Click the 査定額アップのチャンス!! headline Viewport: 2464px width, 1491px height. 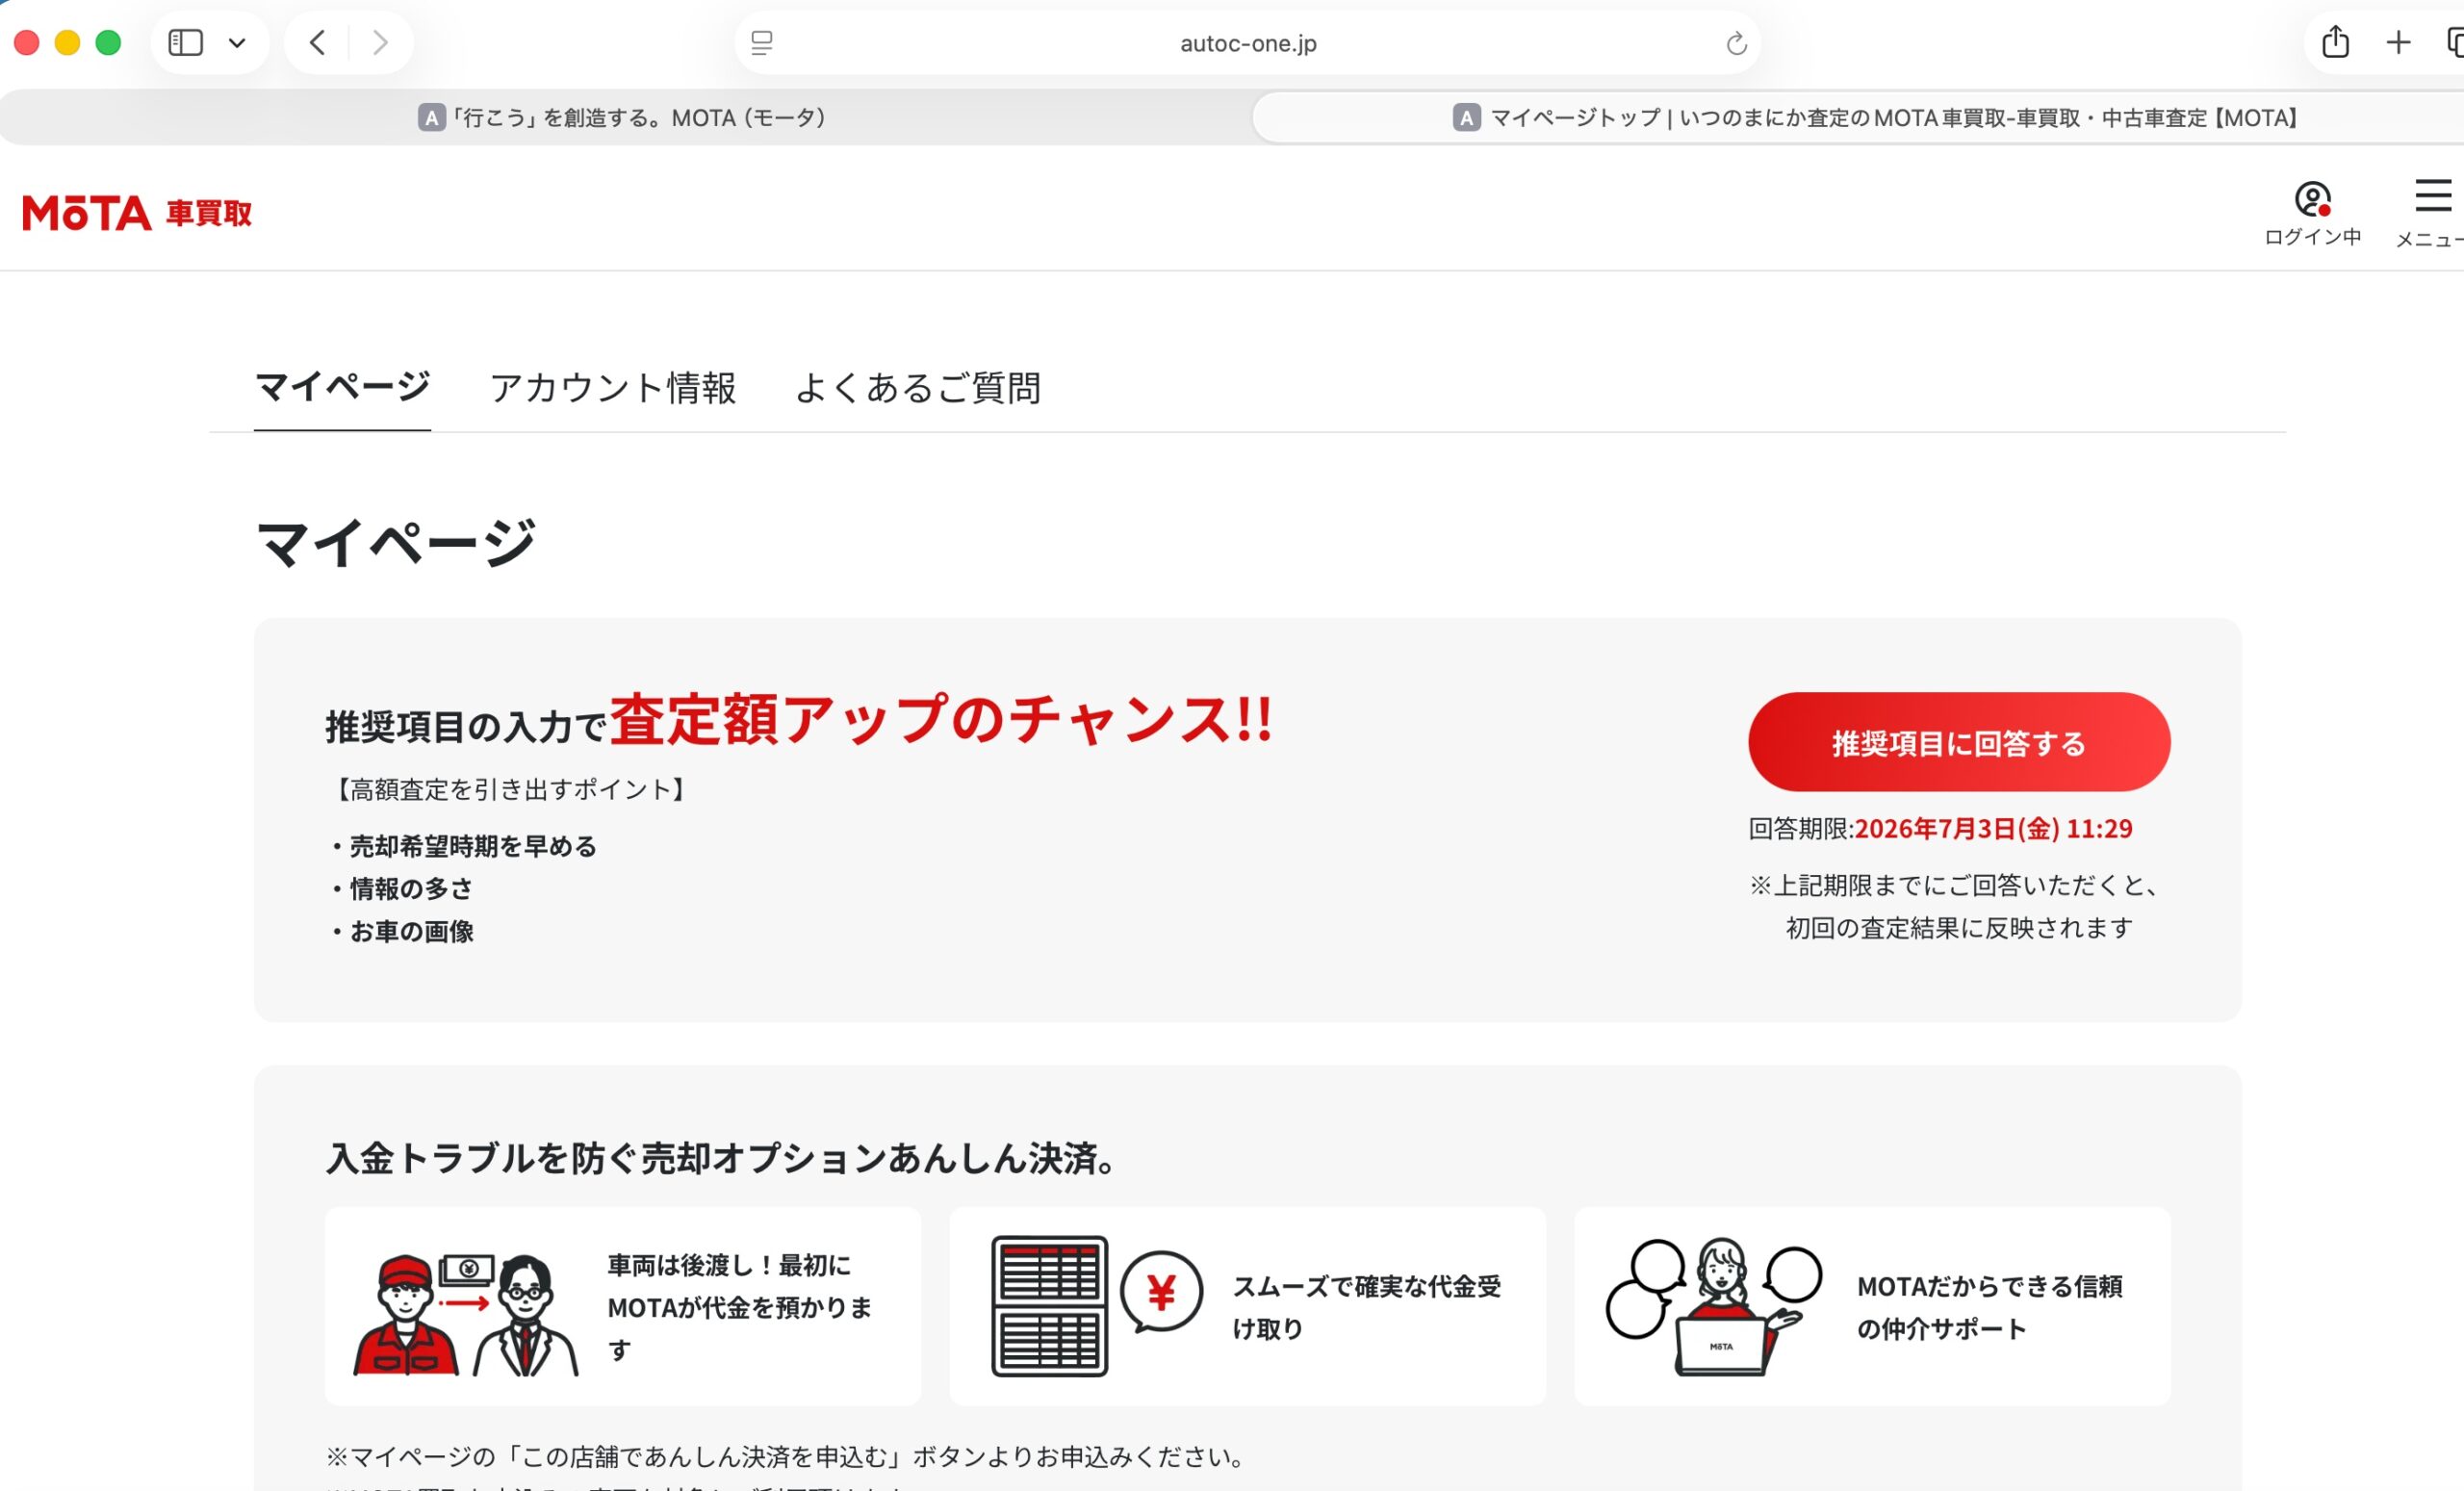[941, 720]
